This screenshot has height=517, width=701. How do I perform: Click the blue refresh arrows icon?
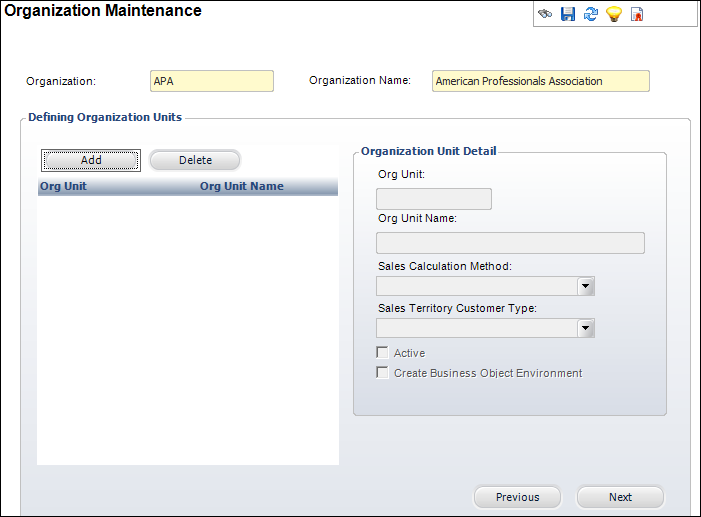(591, 14)
